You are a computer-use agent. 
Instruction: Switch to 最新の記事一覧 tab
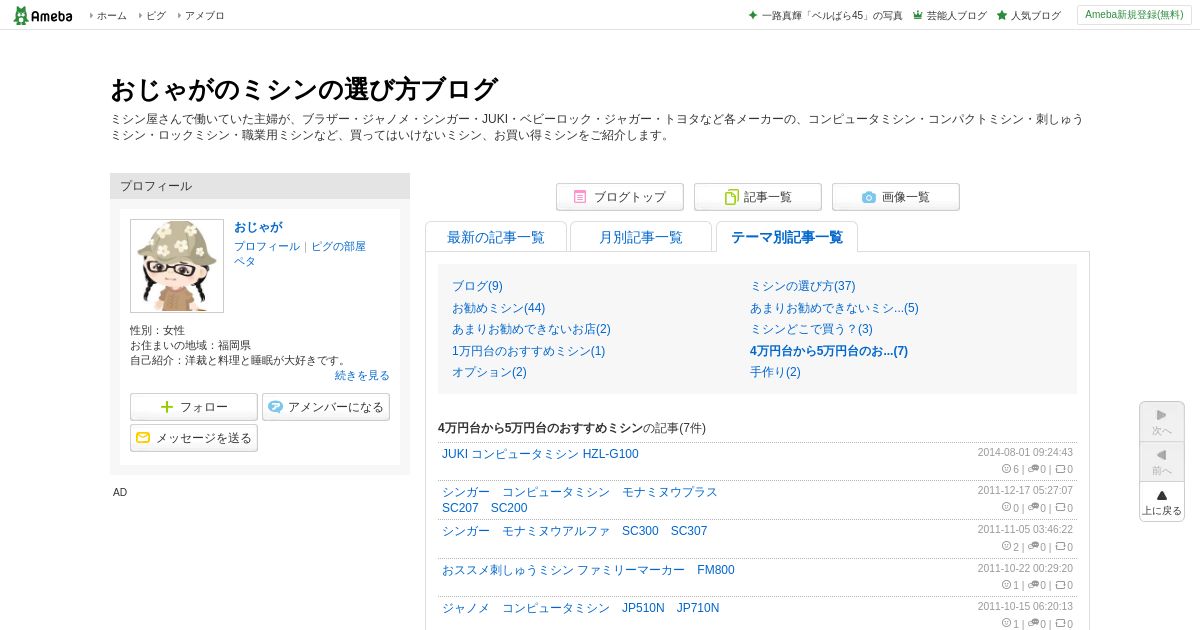coord(496,237)
